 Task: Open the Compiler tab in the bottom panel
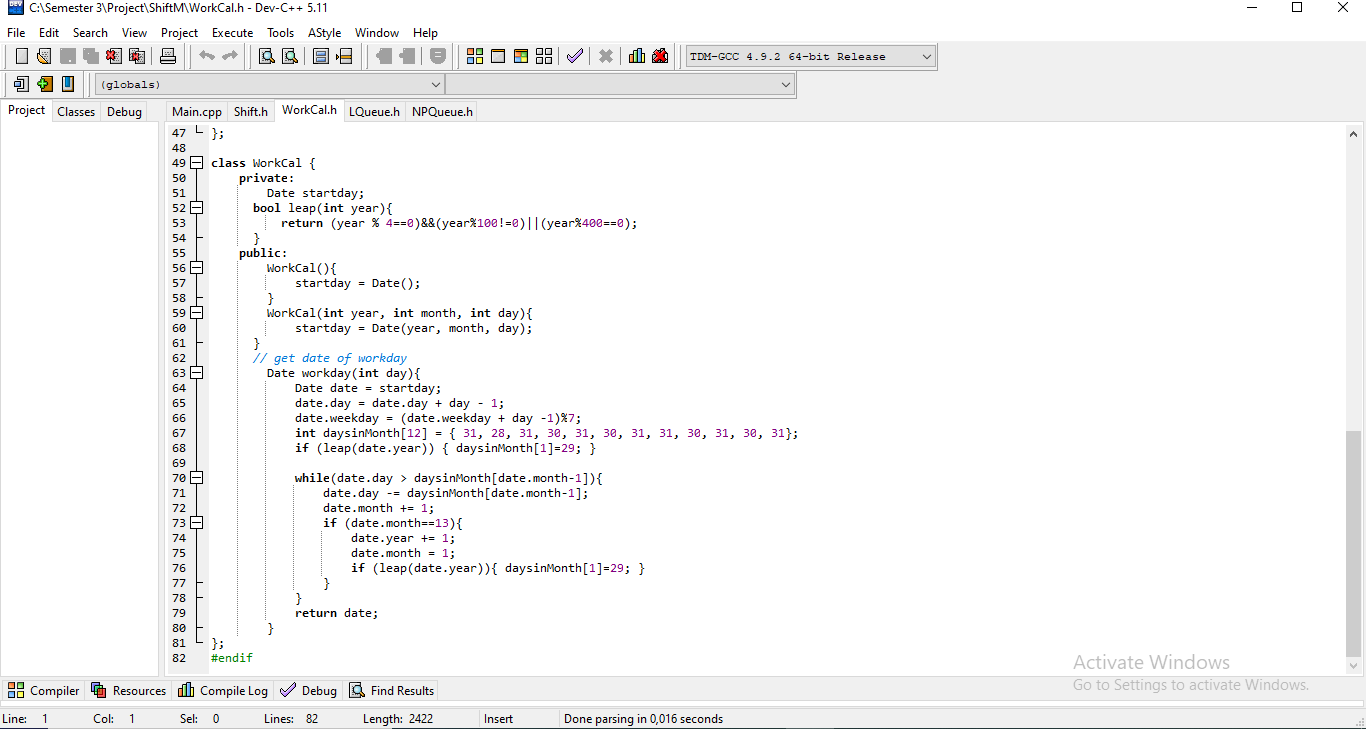pos(43,690)
